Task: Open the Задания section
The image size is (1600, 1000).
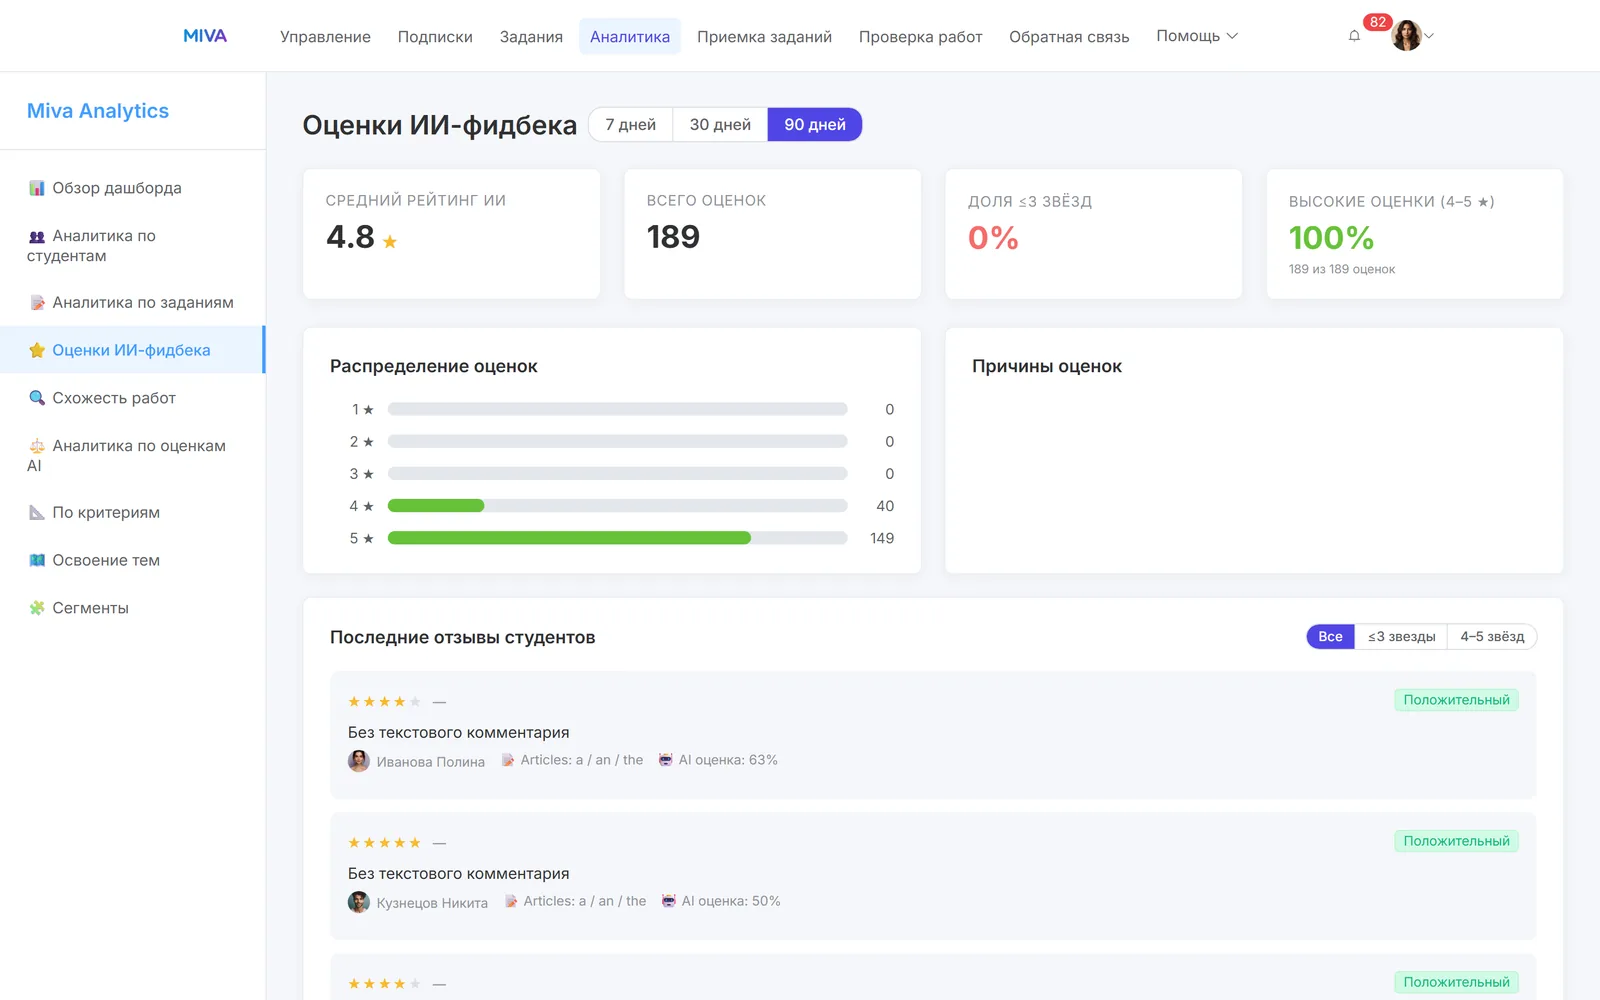Action: tap(531, 37)
